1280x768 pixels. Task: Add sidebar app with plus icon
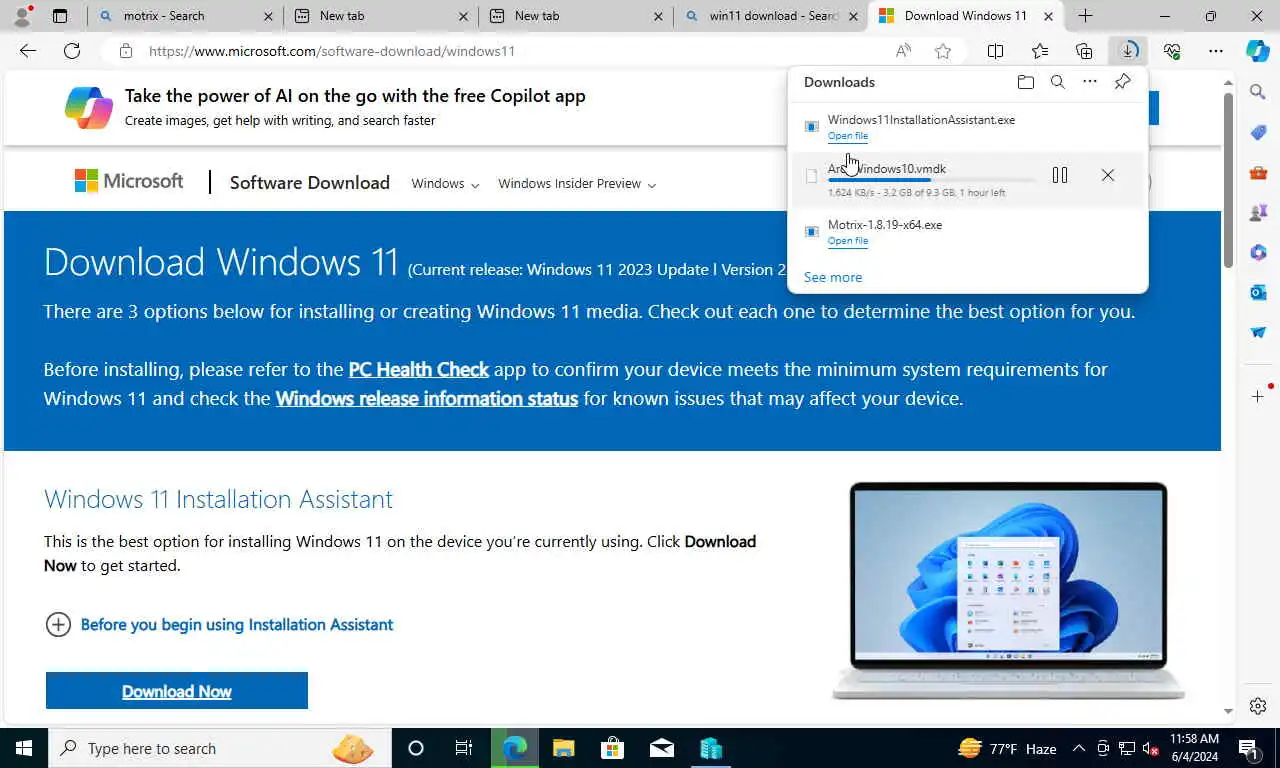tap(1258, 396)
